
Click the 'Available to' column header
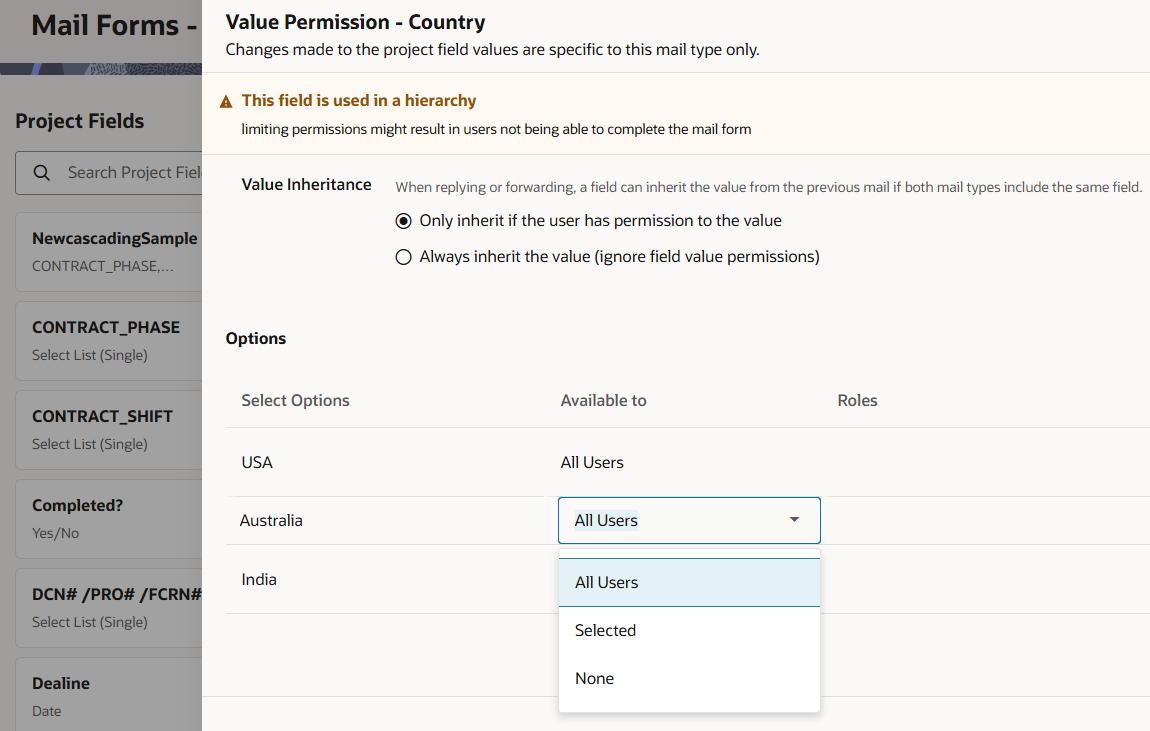[603, 401]
